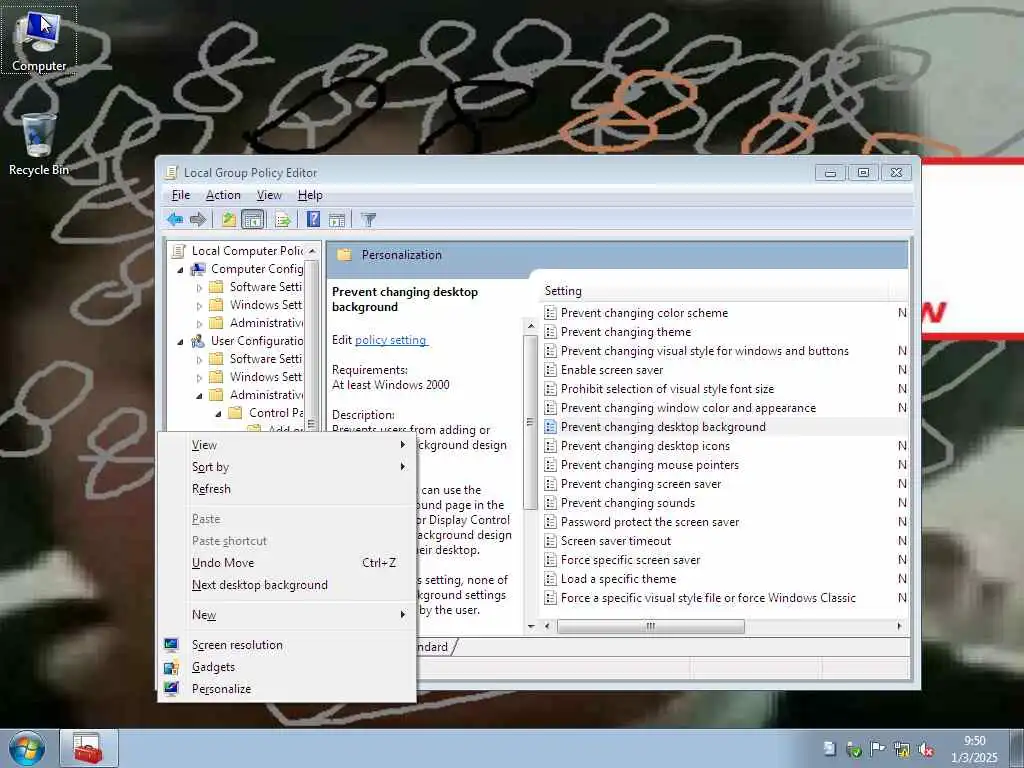Collapse the Control Panel tree node

tap(218, 413)
